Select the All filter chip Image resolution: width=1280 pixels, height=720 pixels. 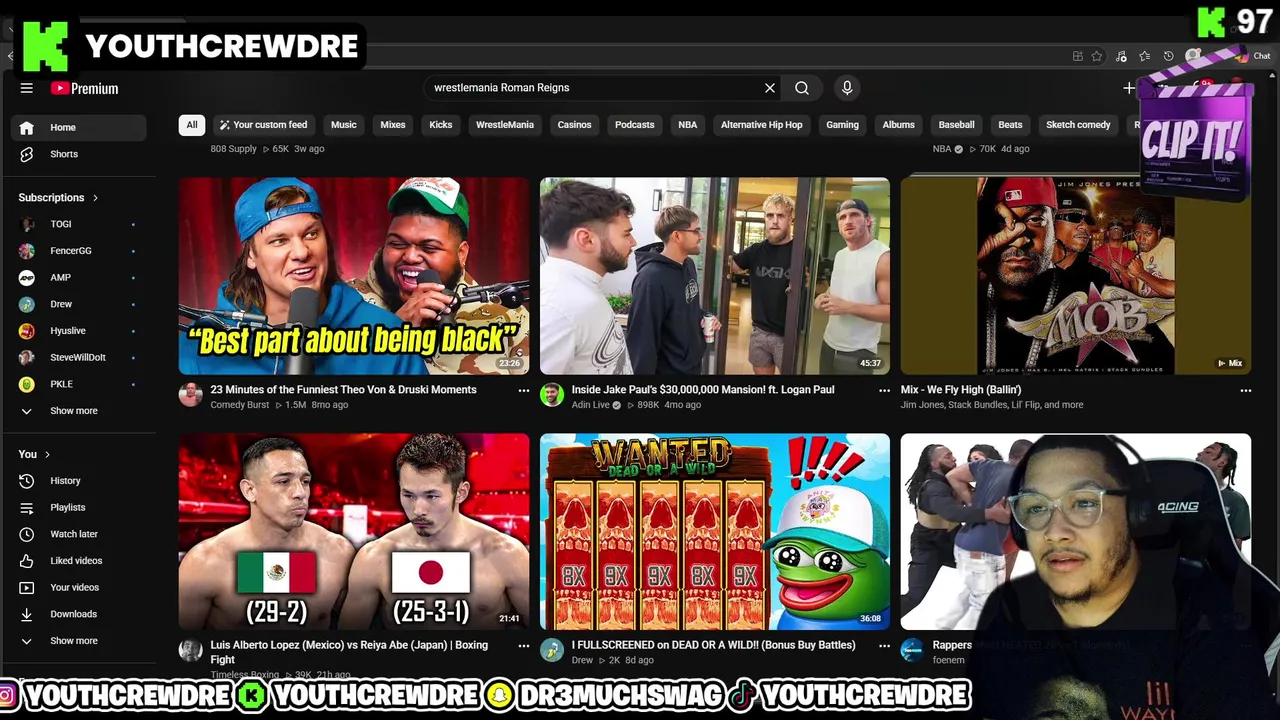pyautogui.click(x=192, y=125)
